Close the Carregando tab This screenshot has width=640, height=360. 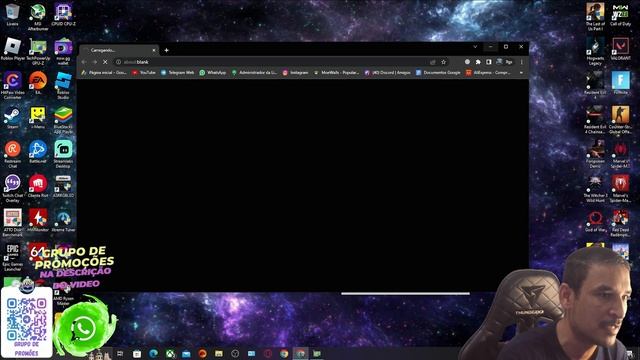(154, 50)
